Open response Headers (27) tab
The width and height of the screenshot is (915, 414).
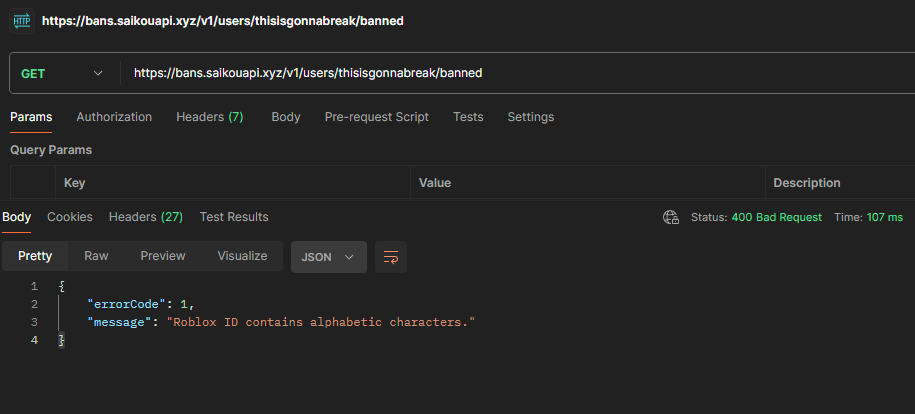click(x=146, y=217)
